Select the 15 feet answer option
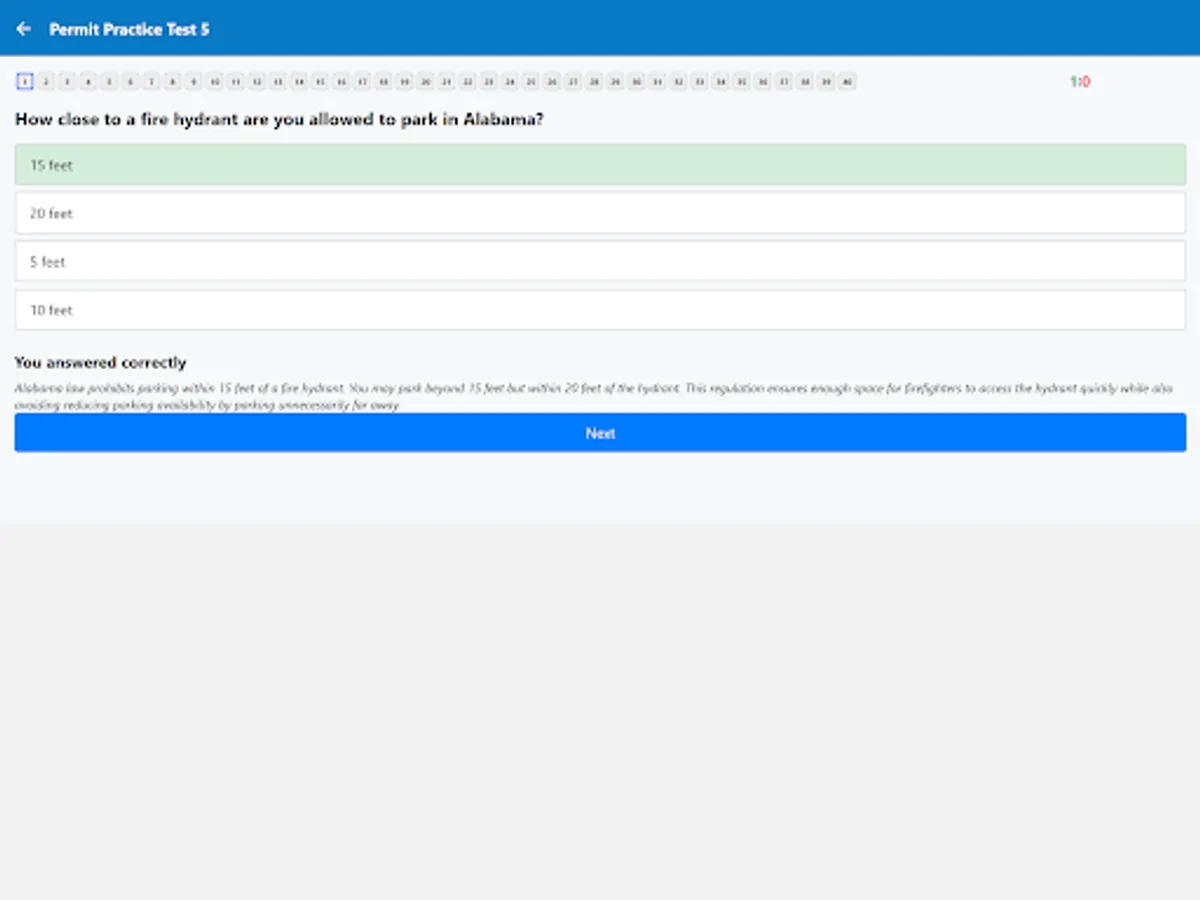The width and height of the screenshot is (1200, 900). point(600,164)
